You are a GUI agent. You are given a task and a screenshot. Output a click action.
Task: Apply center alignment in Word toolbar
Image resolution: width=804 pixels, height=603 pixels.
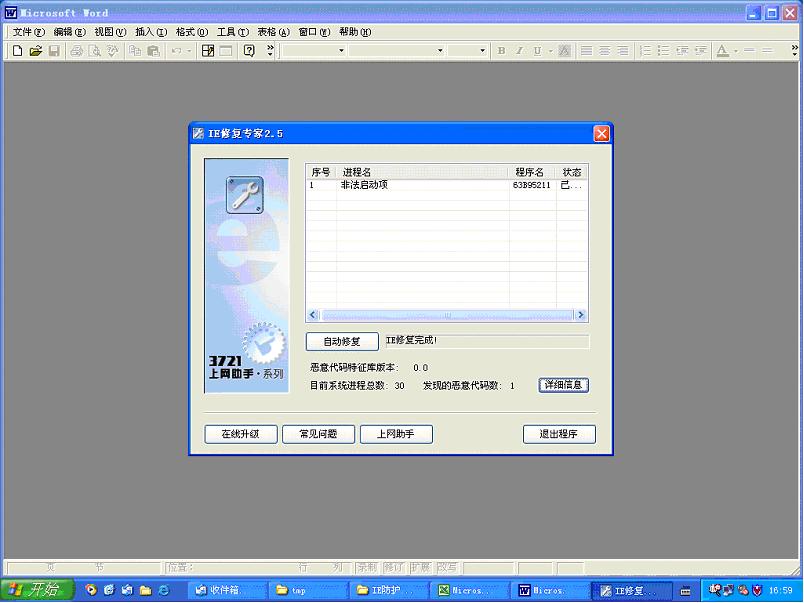pos(605,51)
